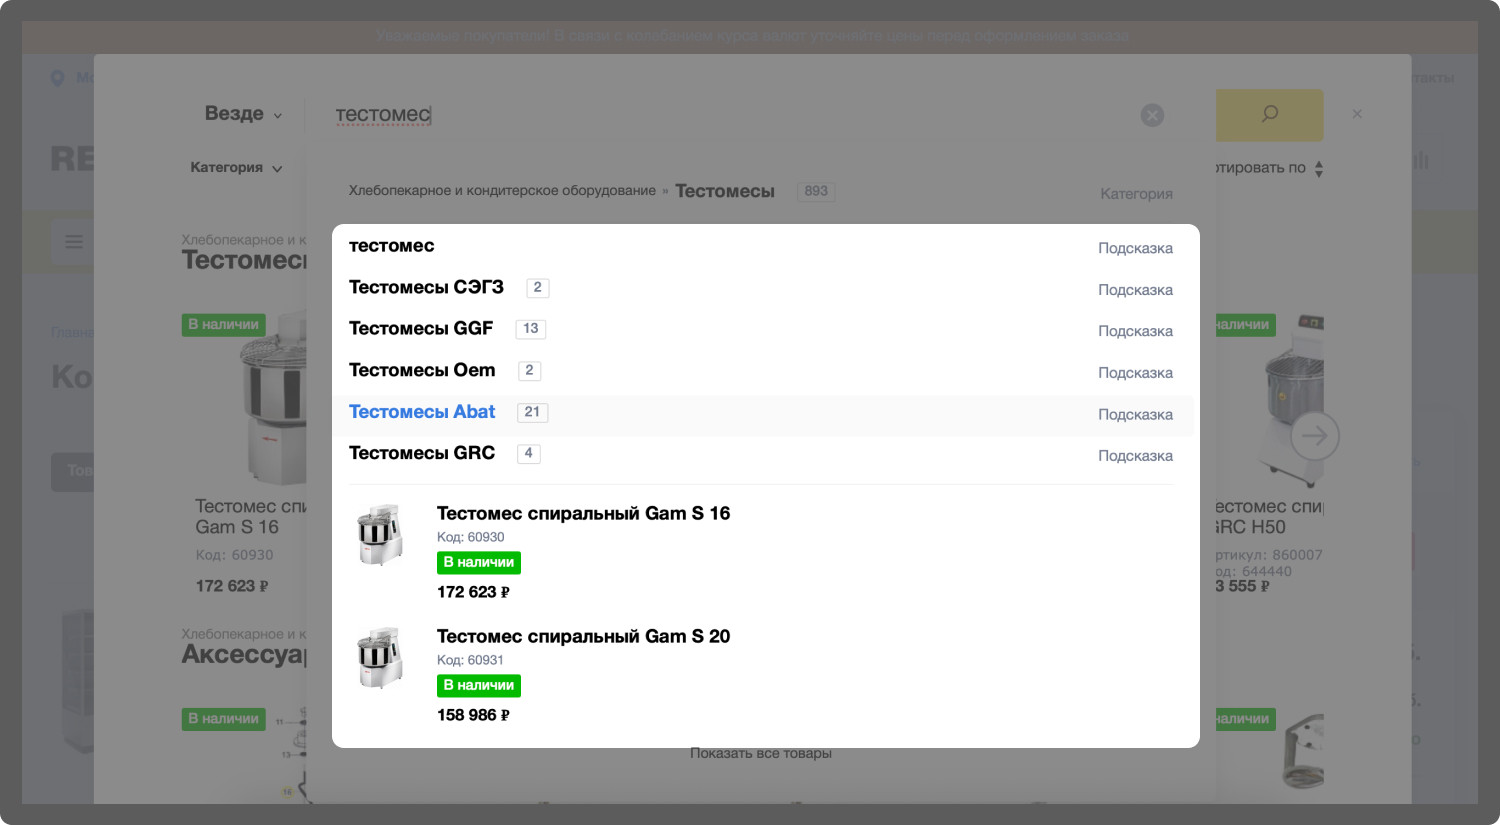Click the location pin icon
The height and width of the screenshot is (825, 1500).
tap(57, 78)
